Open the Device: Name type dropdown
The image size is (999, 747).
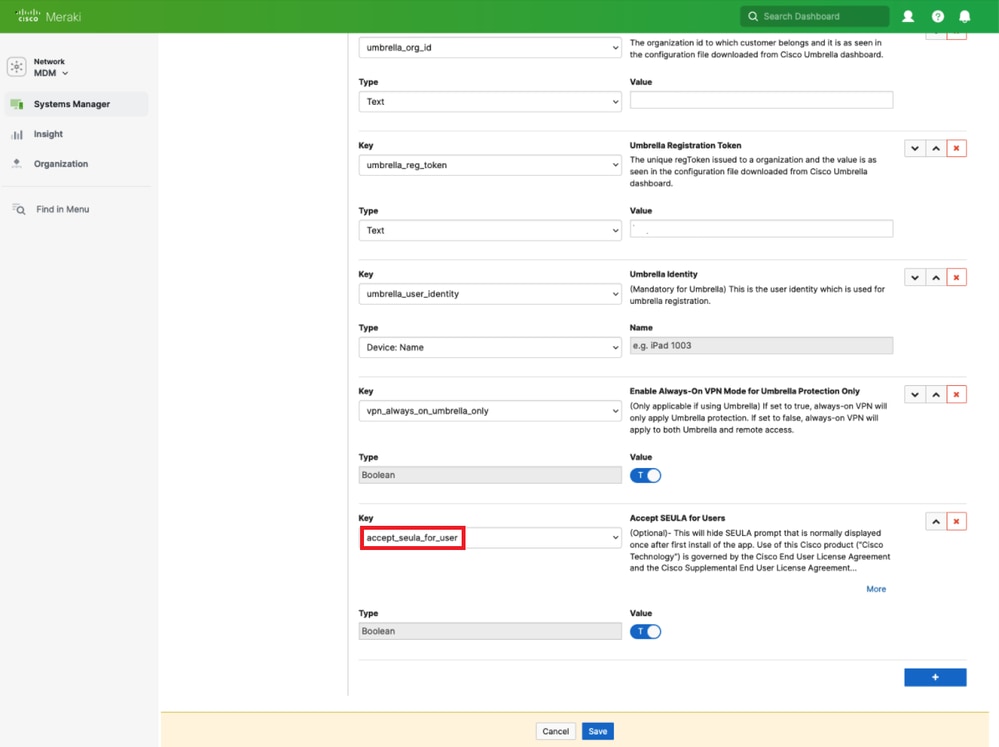pyautogui.click(x=489, y=348)
